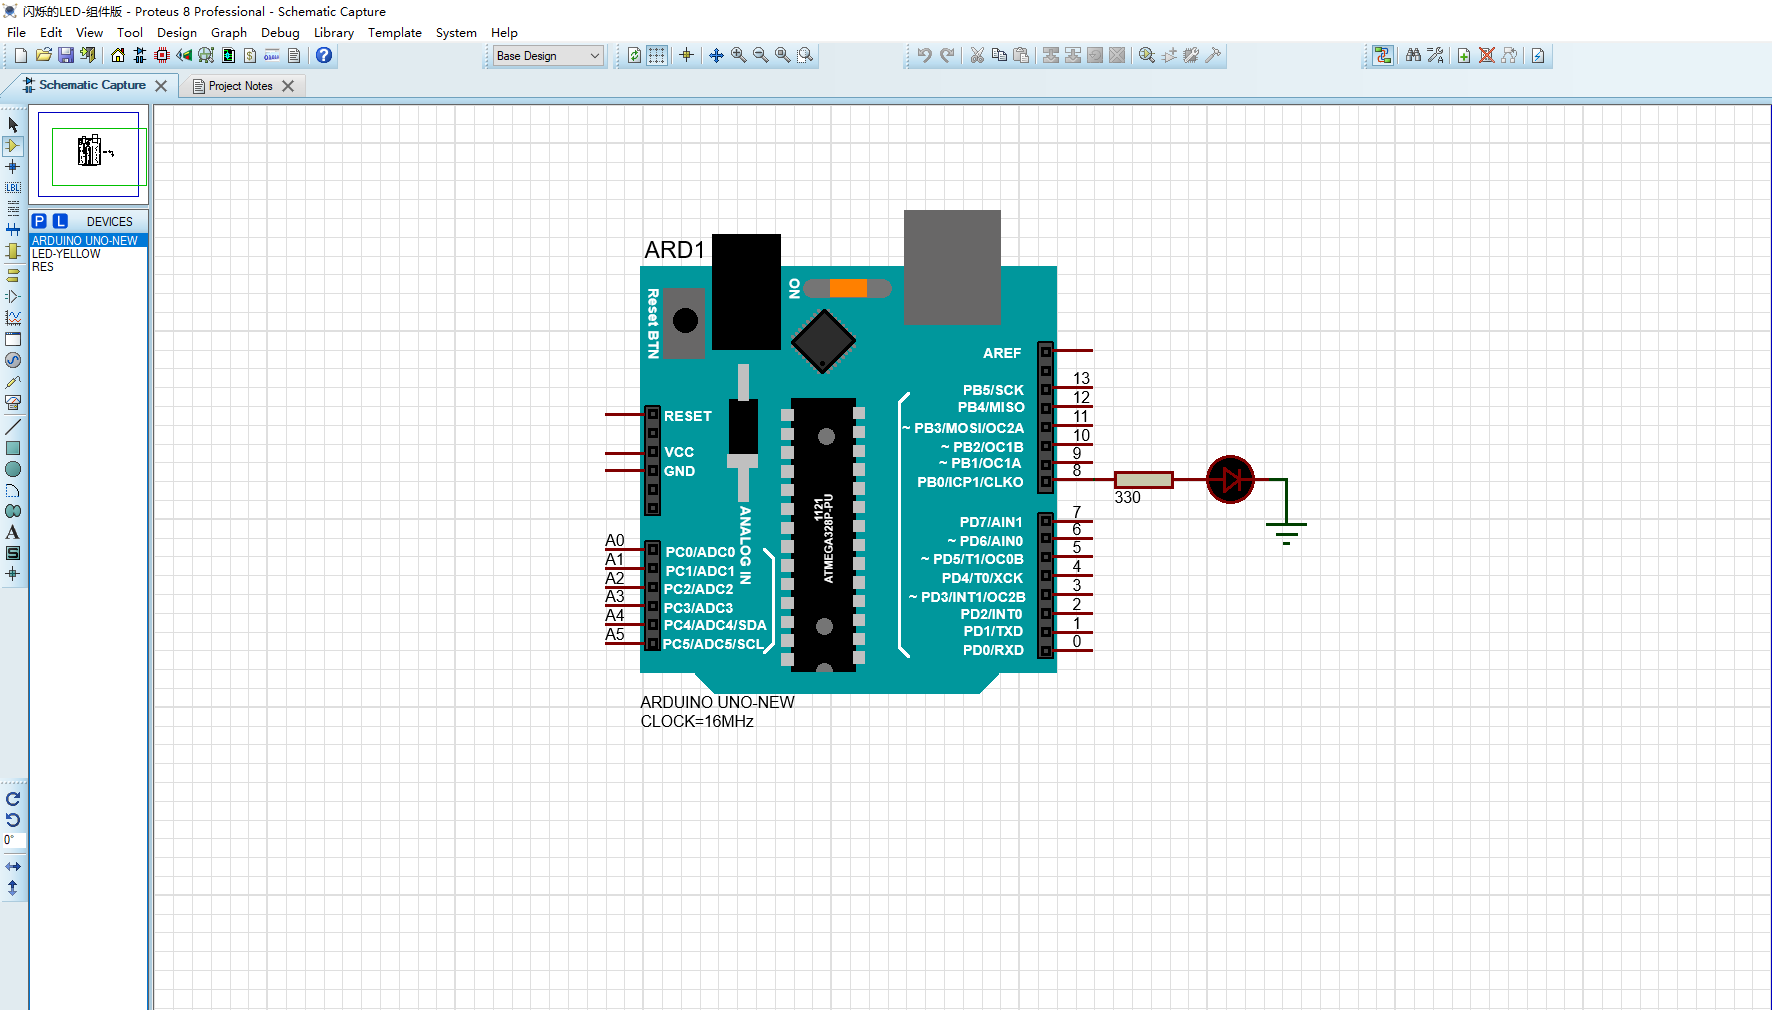Screen dimensions: 1772x1010
Task: Choose the 2D symbol tool
Action: [x=13, y=553]
